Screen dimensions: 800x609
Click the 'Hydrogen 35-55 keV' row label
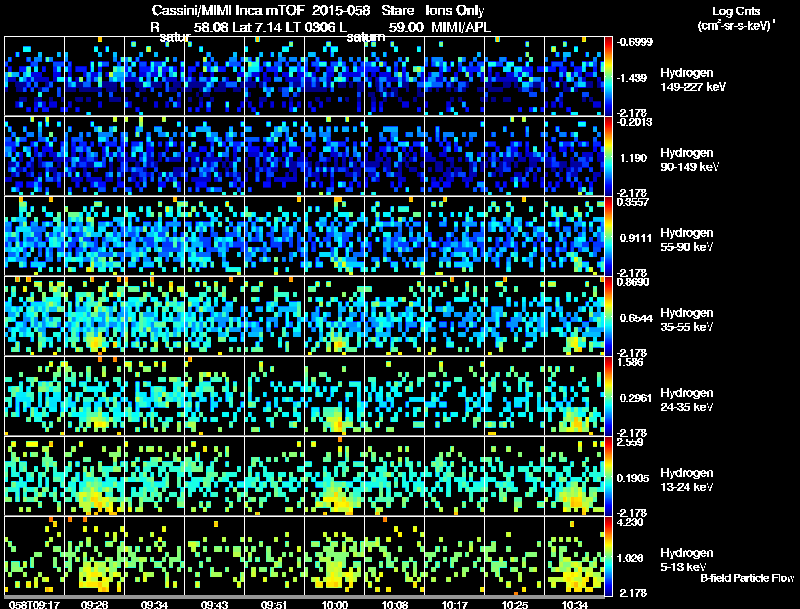click(x=686, y=320)
